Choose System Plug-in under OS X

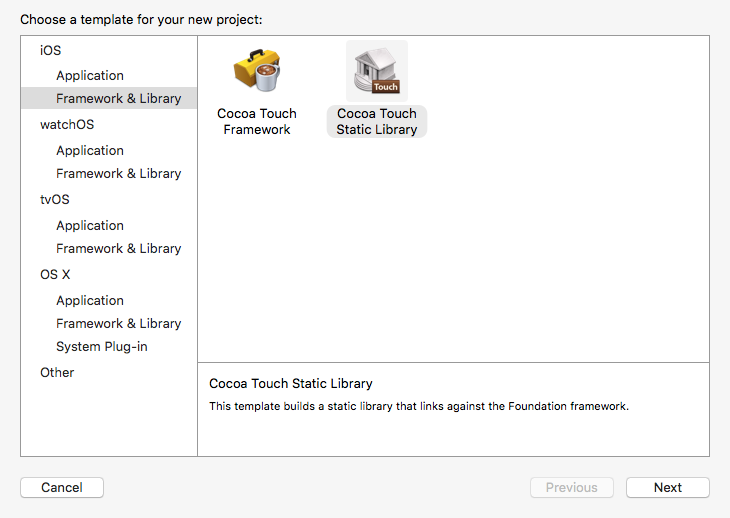(x=101, y=346)
